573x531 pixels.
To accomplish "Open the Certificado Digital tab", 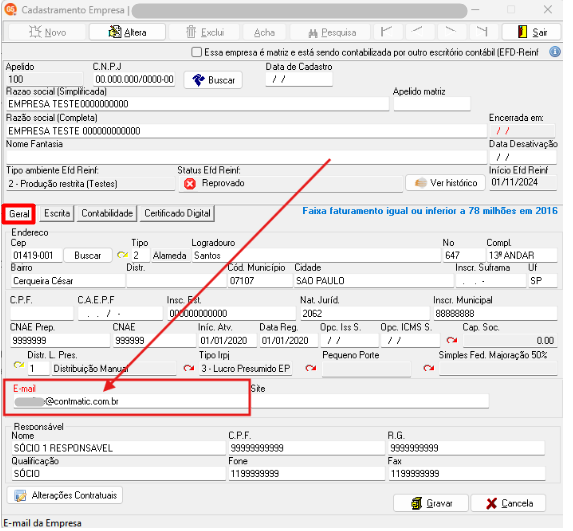I will (177, 213).
